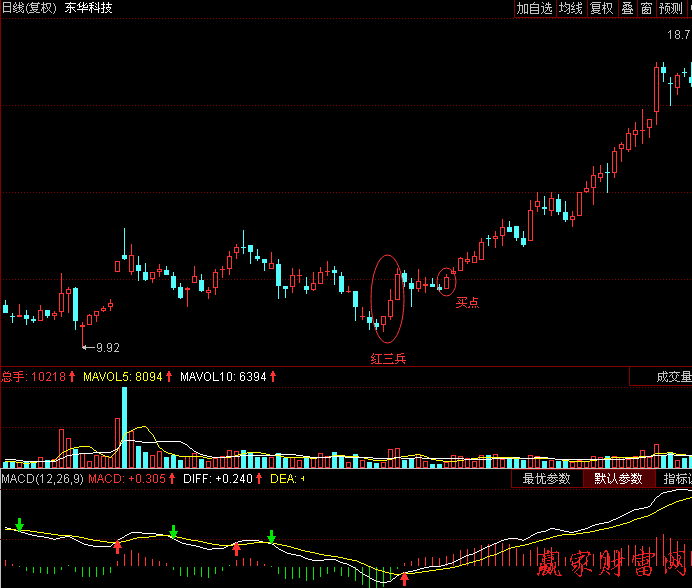Click the 买点 buy point label

[x=467, y=302]
